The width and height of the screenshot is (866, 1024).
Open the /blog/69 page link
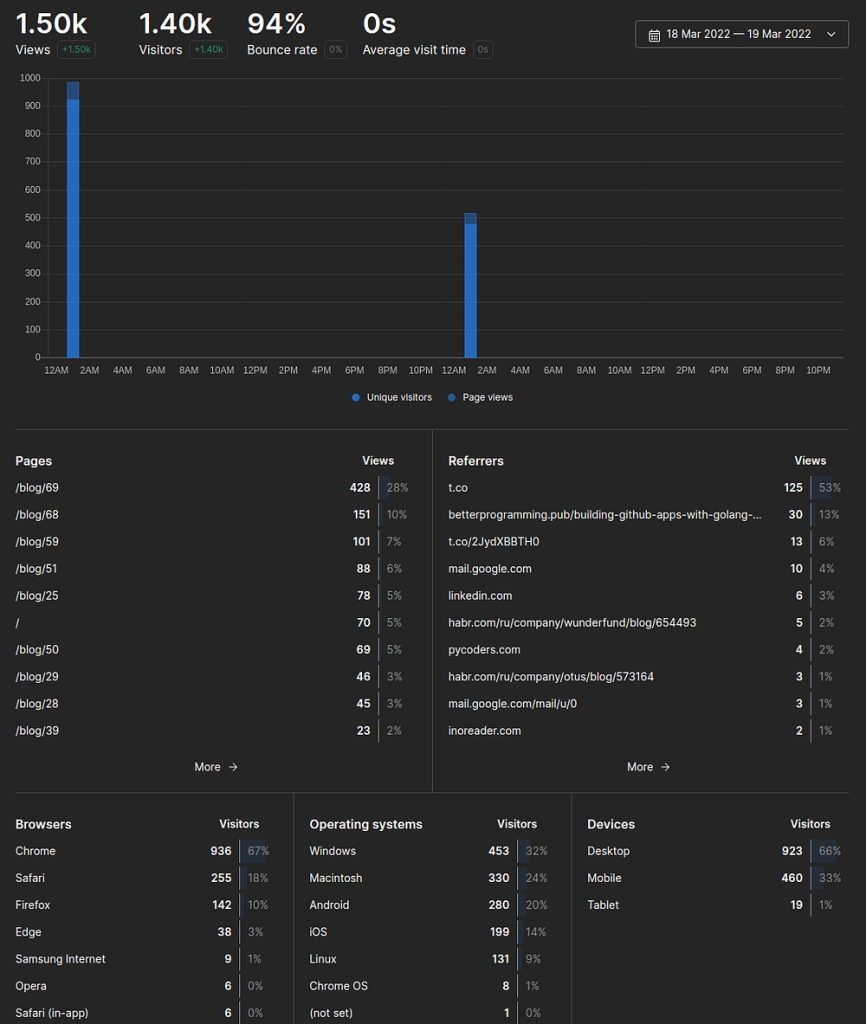click(37, 488)
